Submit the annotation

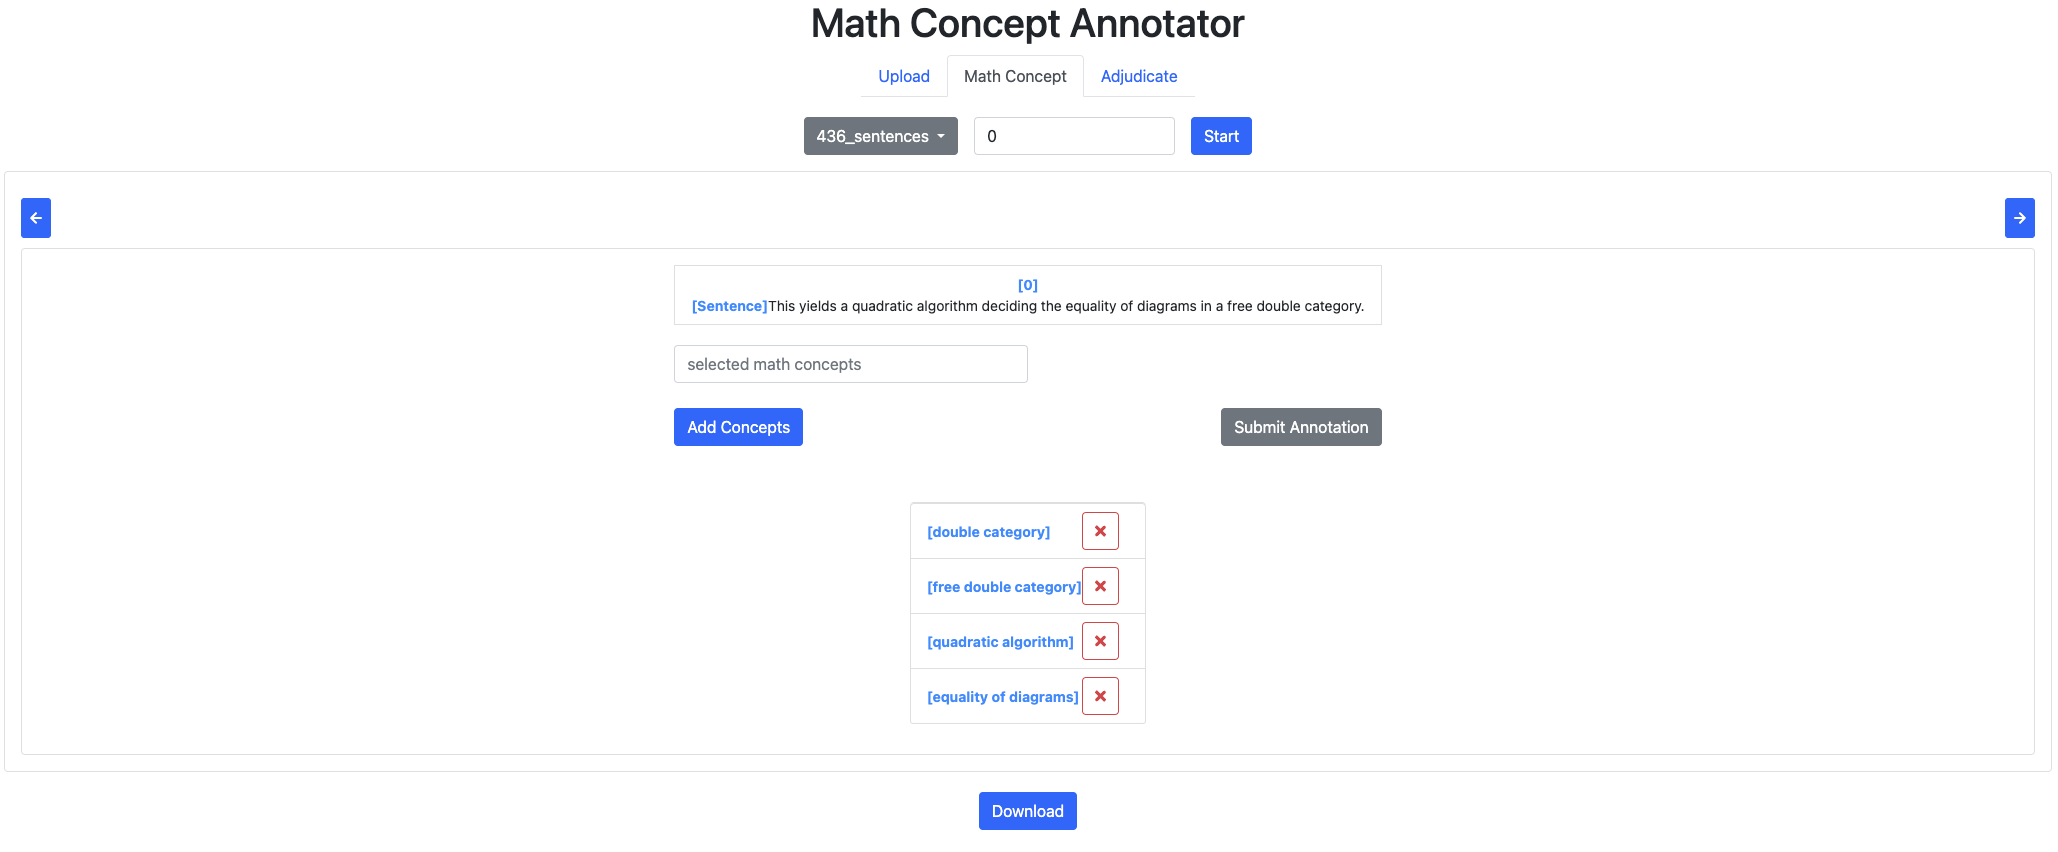(1301, 427)
